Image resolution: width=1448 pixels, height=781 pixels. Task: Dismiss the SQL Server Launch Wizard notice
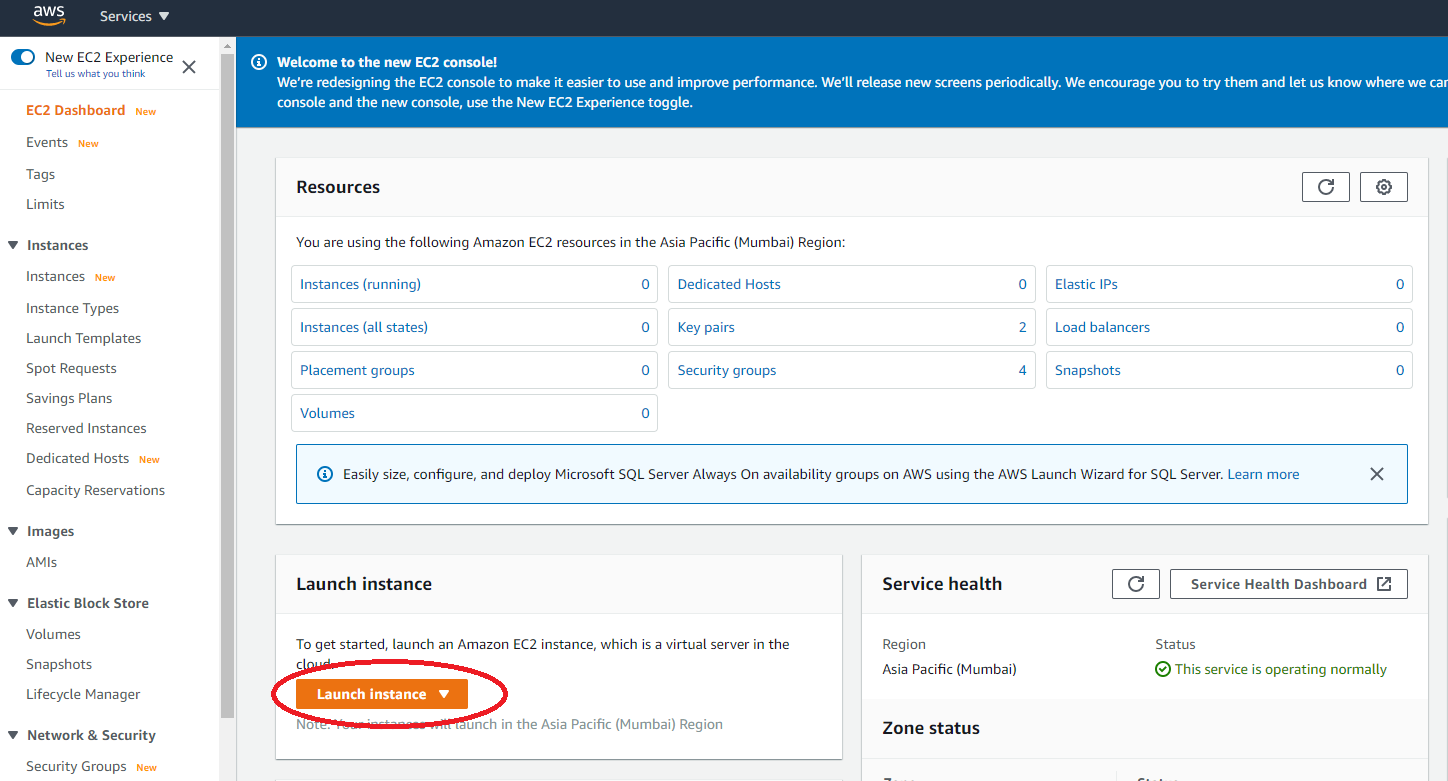[1377, 474]
